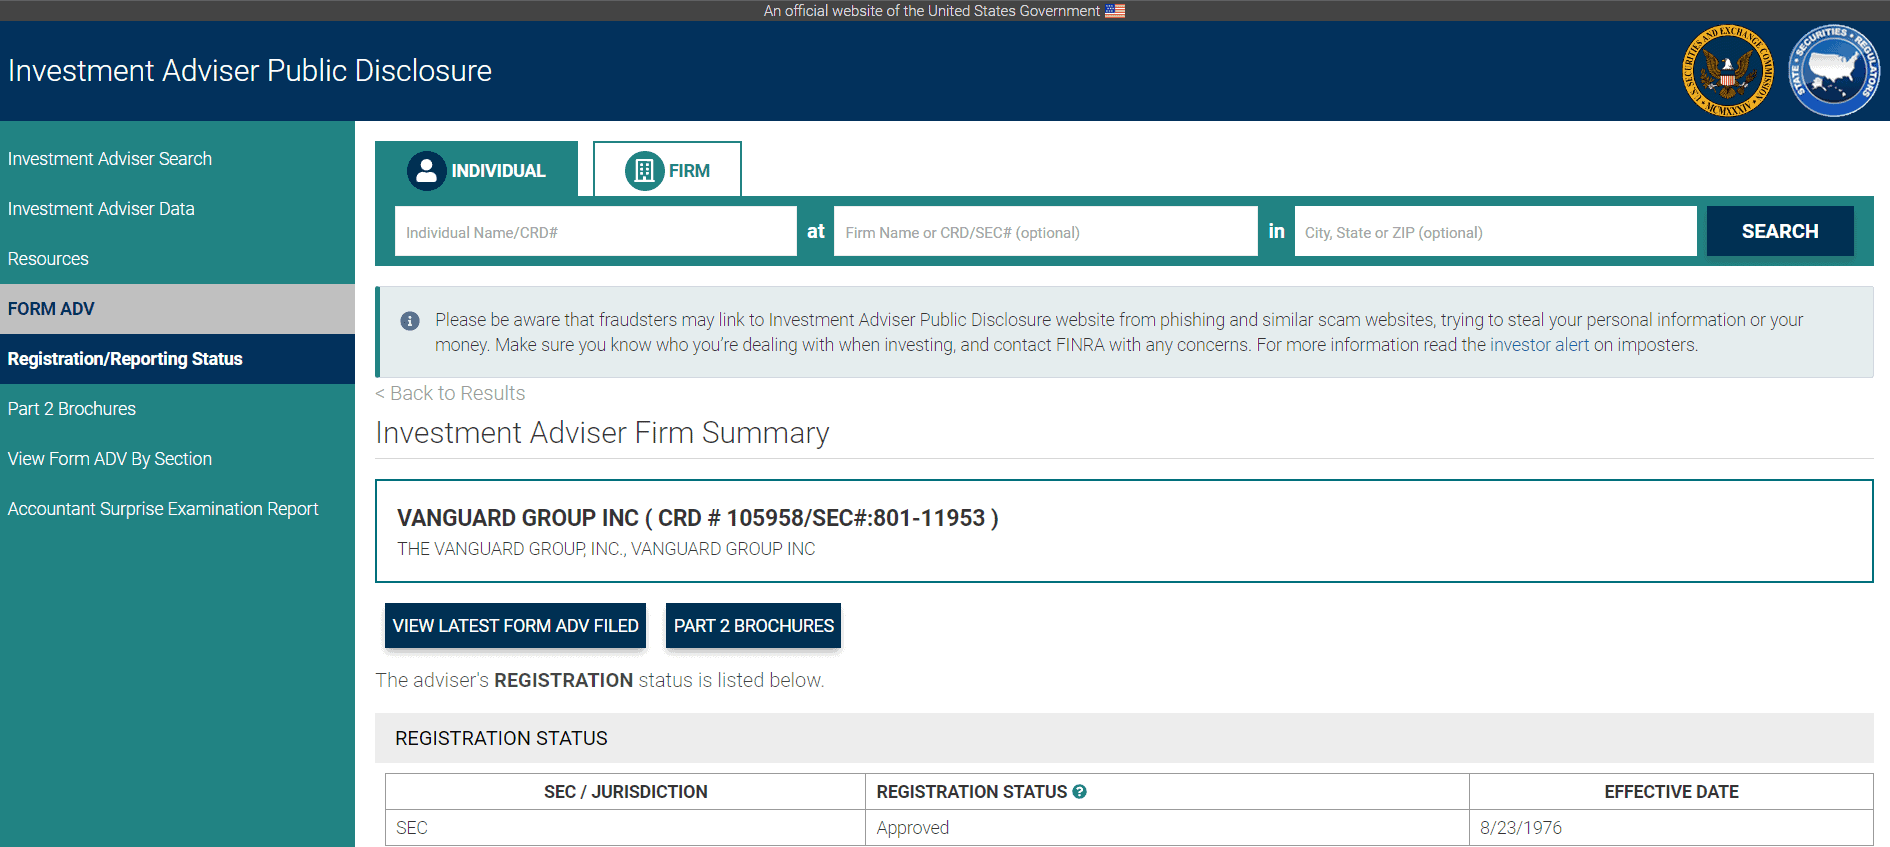This screenshot has width=1890, height=847.
Task: Click the firm alternate names line
Action: tap(606, 549)
